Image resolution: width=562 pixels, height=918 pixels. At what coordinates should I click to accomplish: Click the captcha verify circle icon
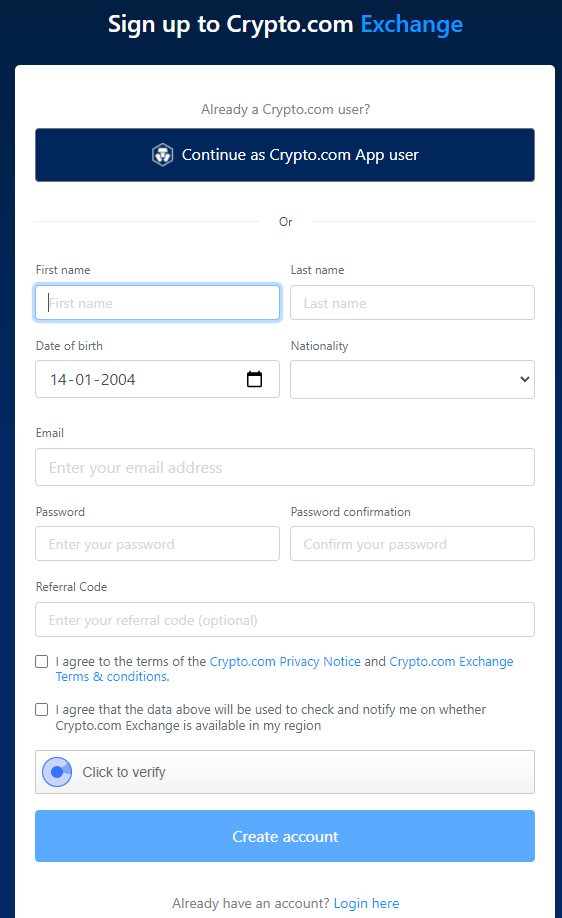[57, 772]
